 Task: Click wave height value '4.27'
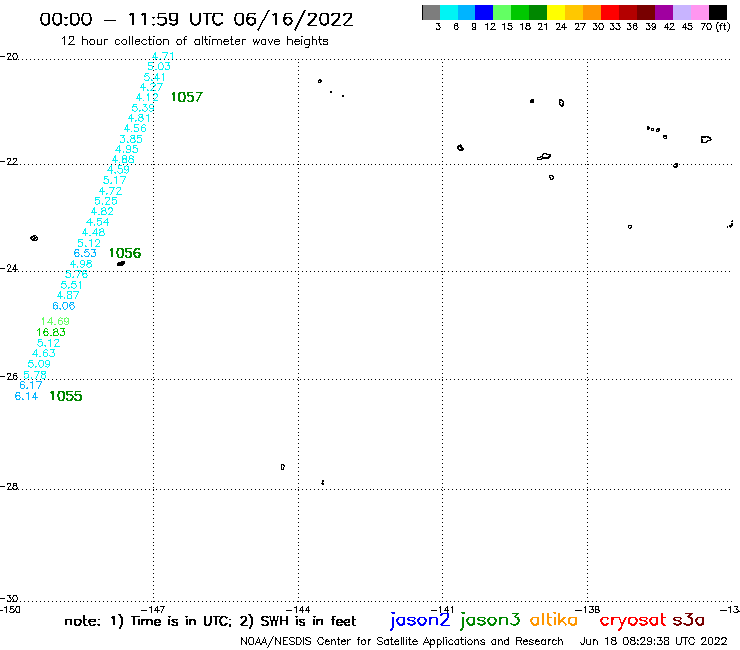tap(151, 87)
